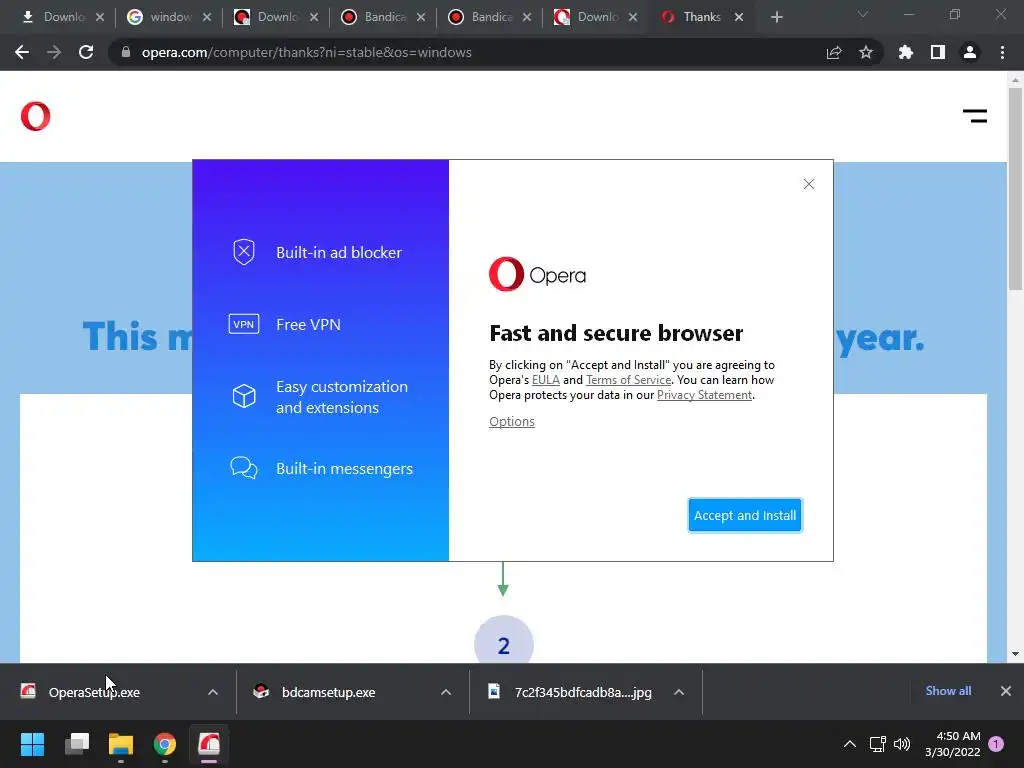The width and height of the screenshot is (1024, 768).
Task: Close the downloads bar
Action: (x=1006, y=691)
